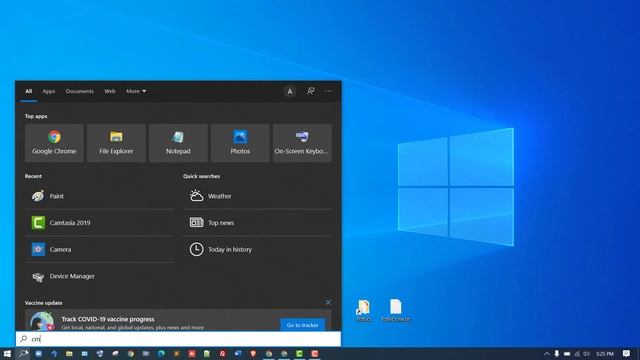Switch to the Web search tab
The width and height of the screenshot is (640, 360).
click(110, 91)
